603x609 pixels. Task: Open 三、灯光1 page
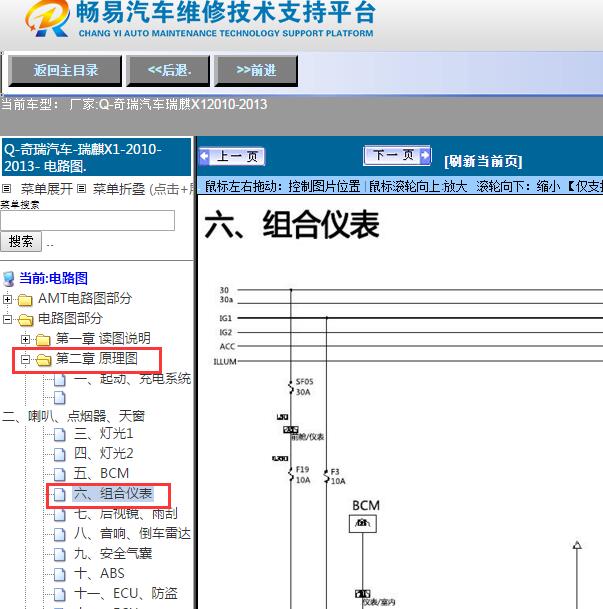104,433
